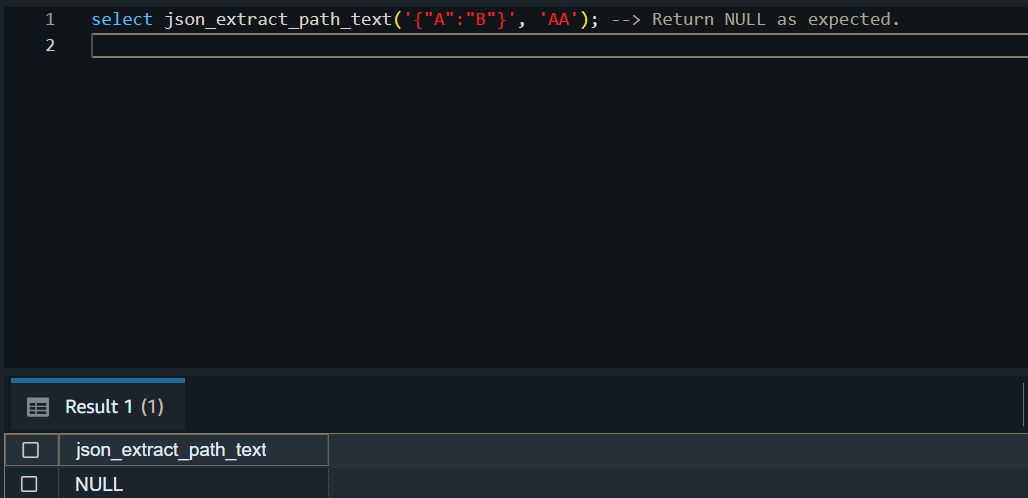This screenshot has width=1028, height=498.
Task: Click line number 1 in the gutter
Action: [x=50, y=20]
